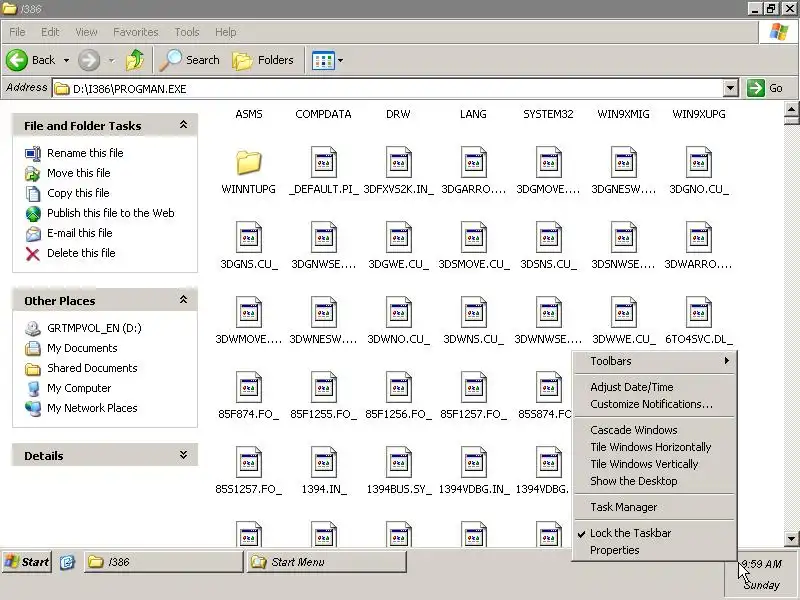
Task: Select the 6TO4SVC.DL_ file icon
Action: (698, 312)
